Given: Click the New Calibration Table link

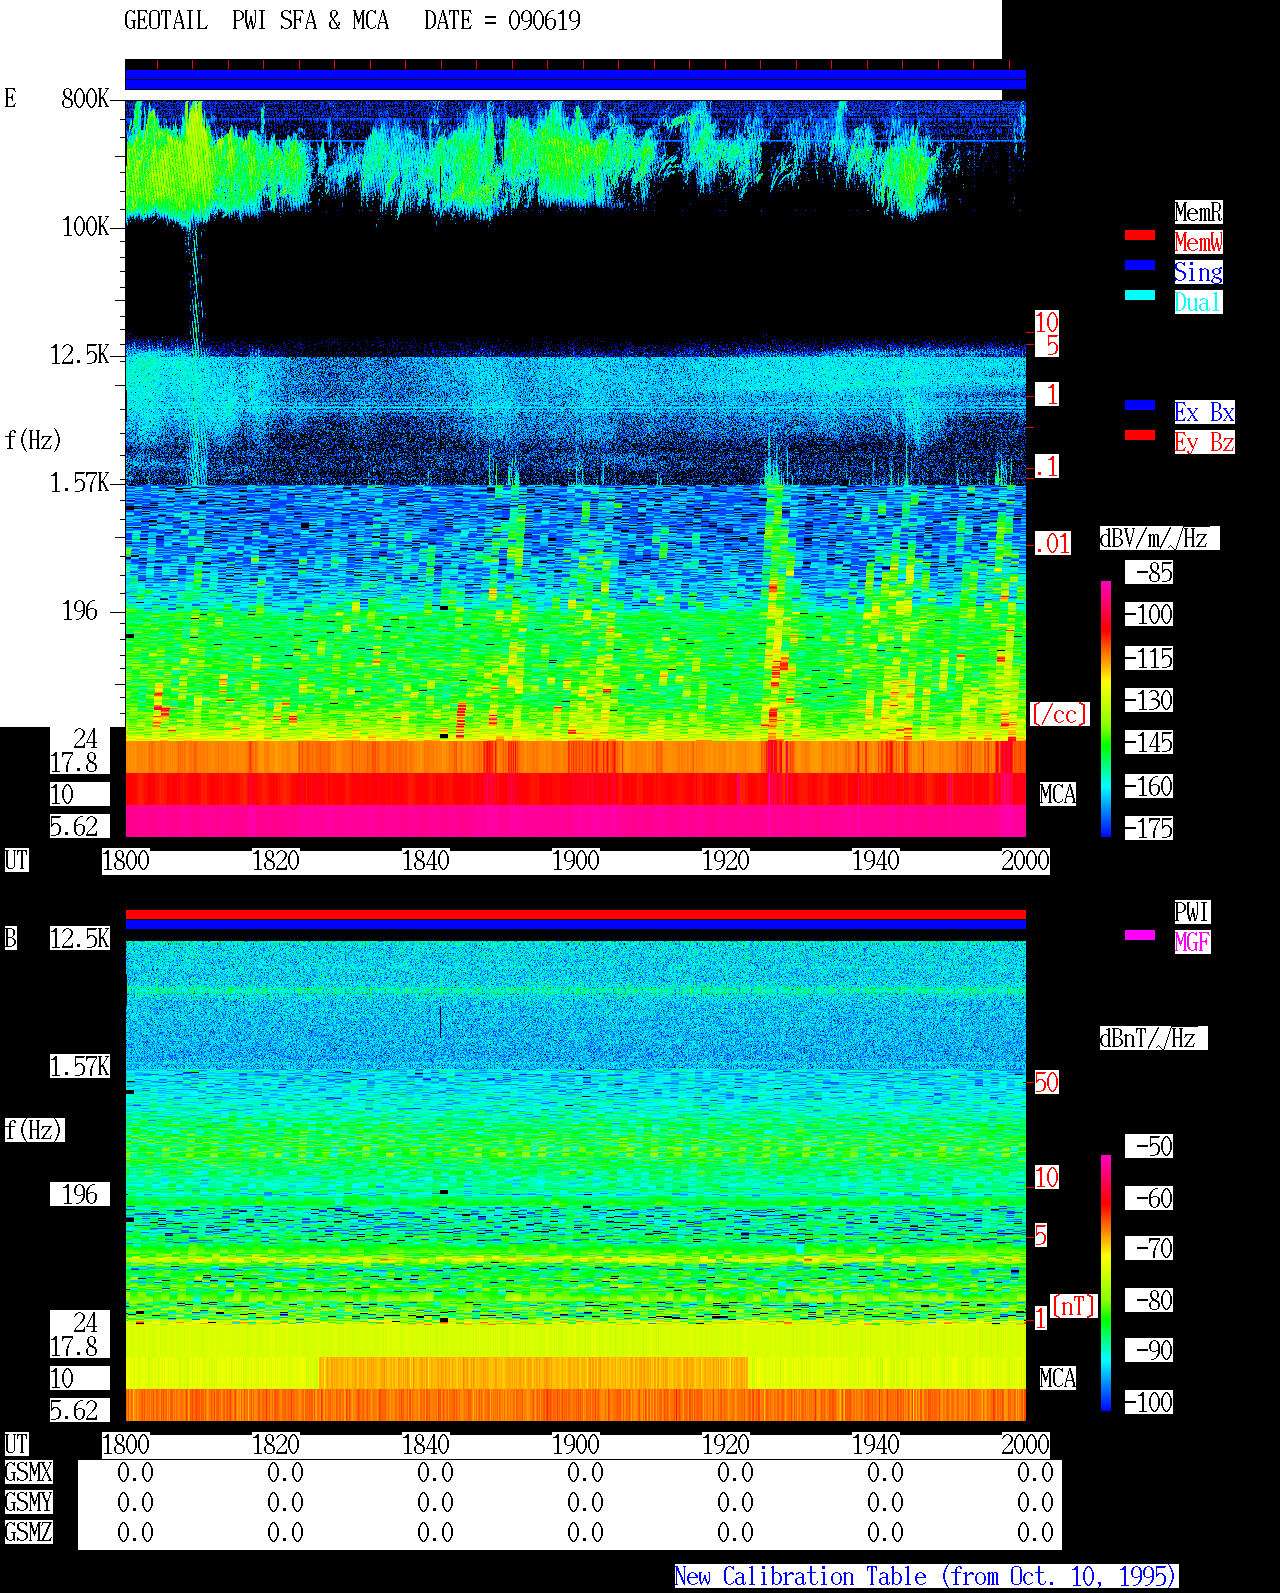Looking at the screenshot, I should [x=926, y=1576].
